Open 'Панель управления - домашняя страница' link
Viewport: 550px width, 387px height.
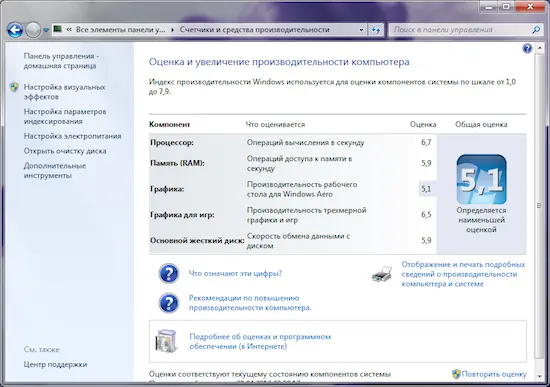(x=61, y=61)
